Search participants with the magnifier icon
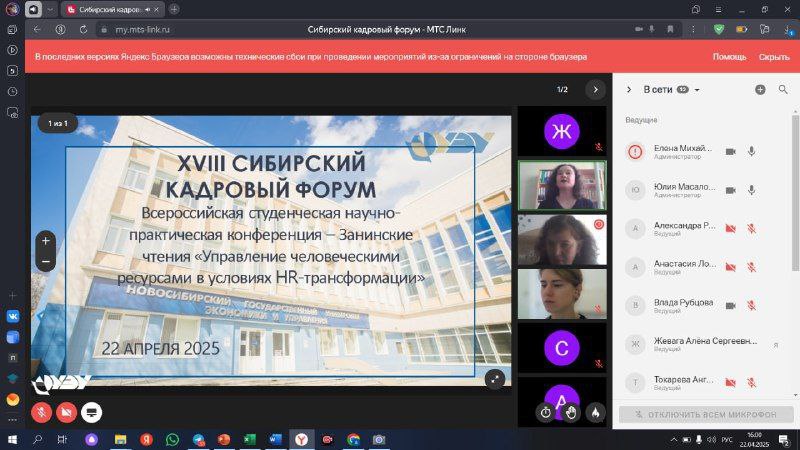The width and height of the screenshot is (800, 450). point(783,90)
